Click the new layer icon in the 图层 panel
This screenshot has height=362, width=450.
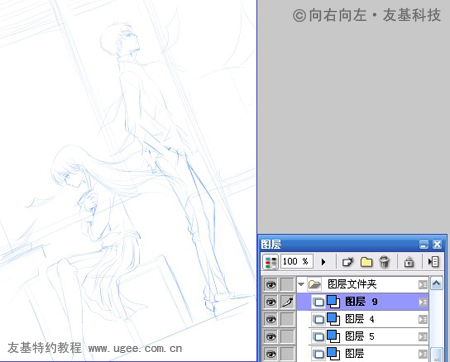tap(347, 262)
